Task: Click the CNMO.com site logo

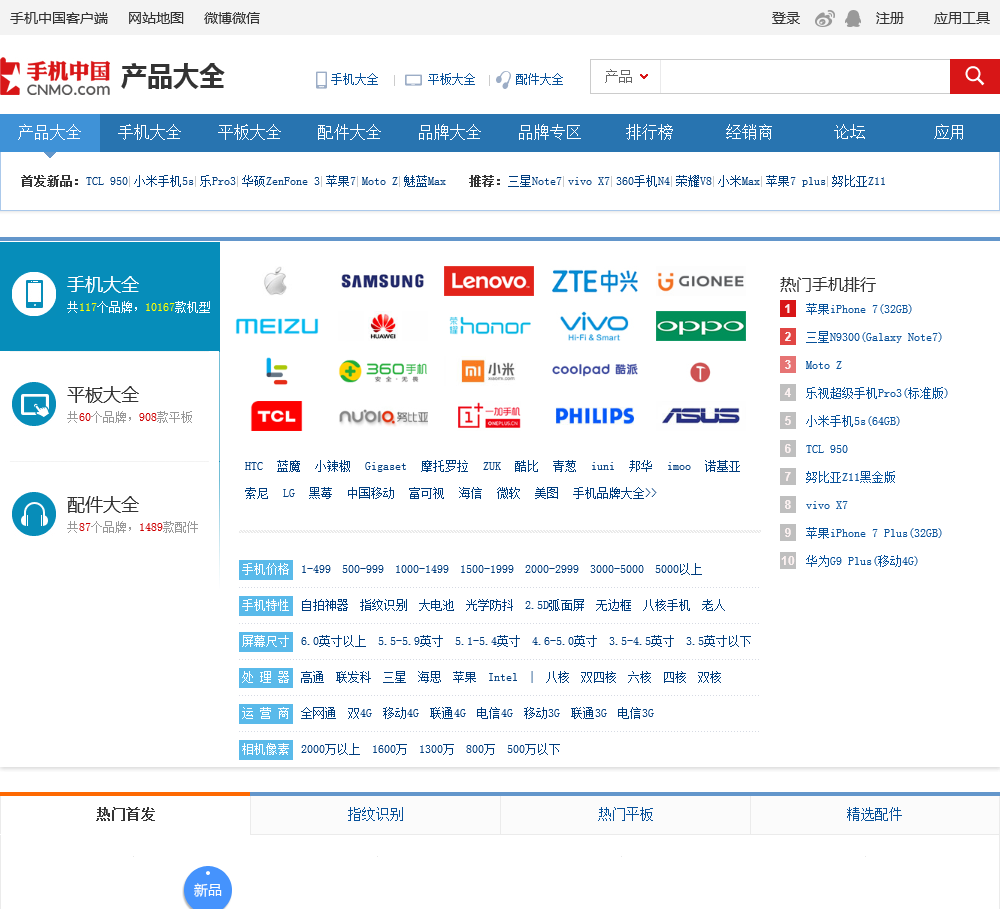Action: [x=55, y=77]
